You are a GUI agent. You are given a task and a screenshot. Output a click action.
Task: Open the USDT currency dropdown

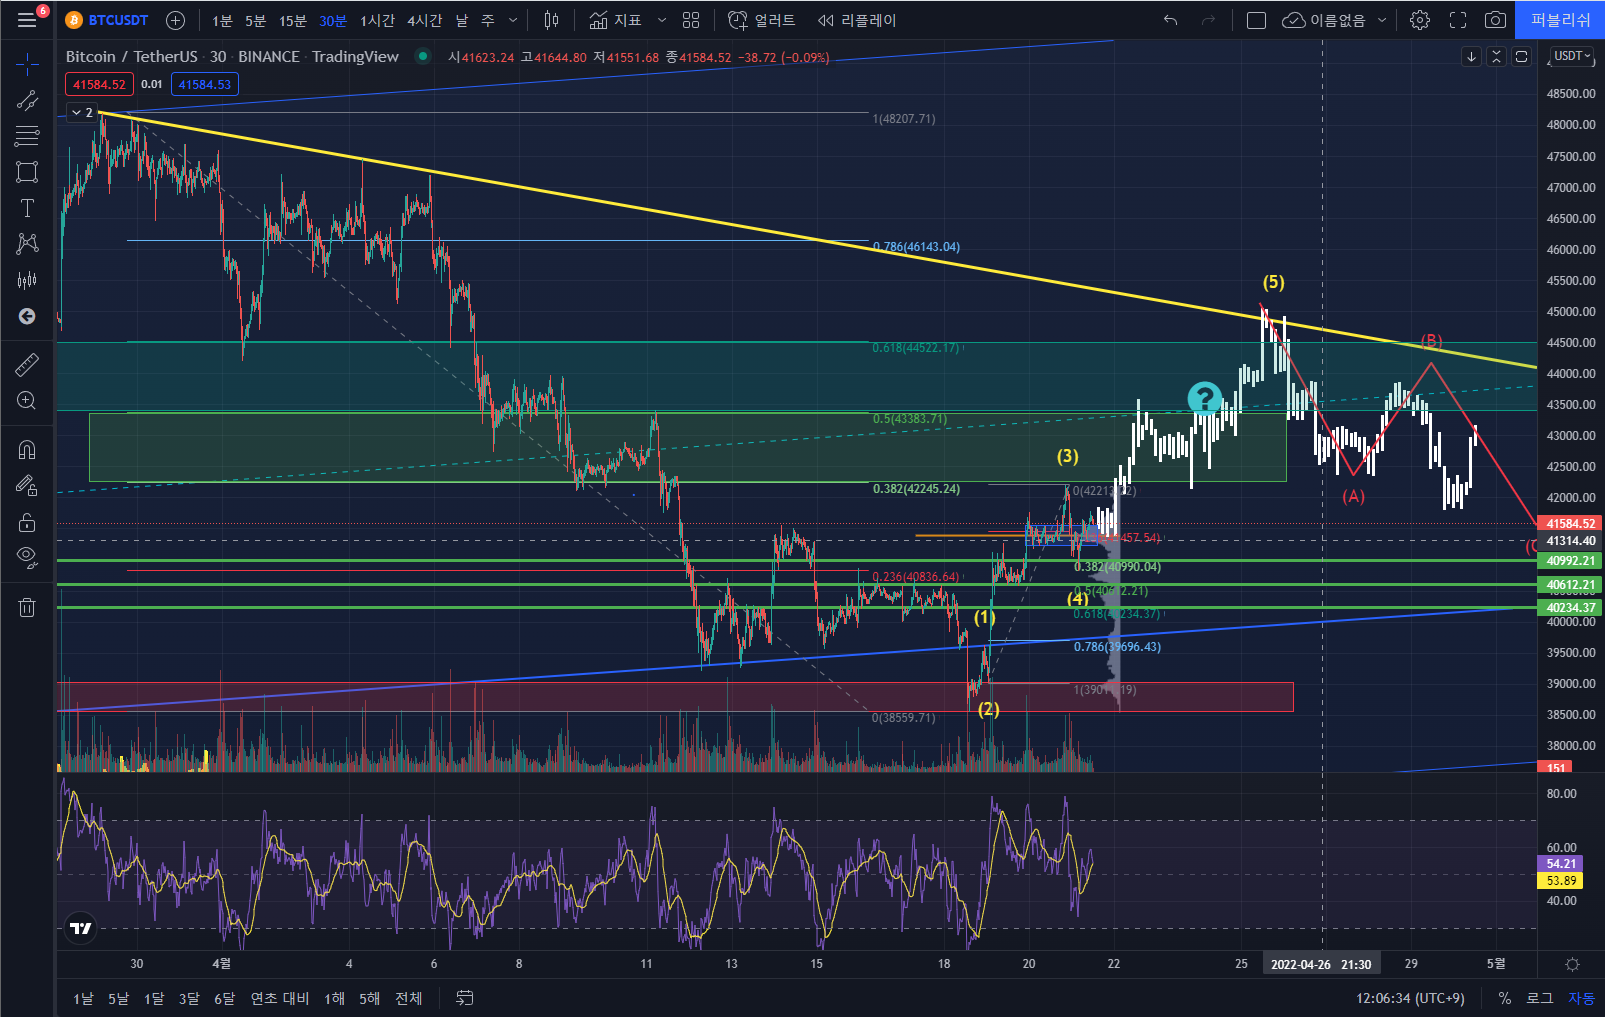pyautogui.click(x=1572, y=56)
